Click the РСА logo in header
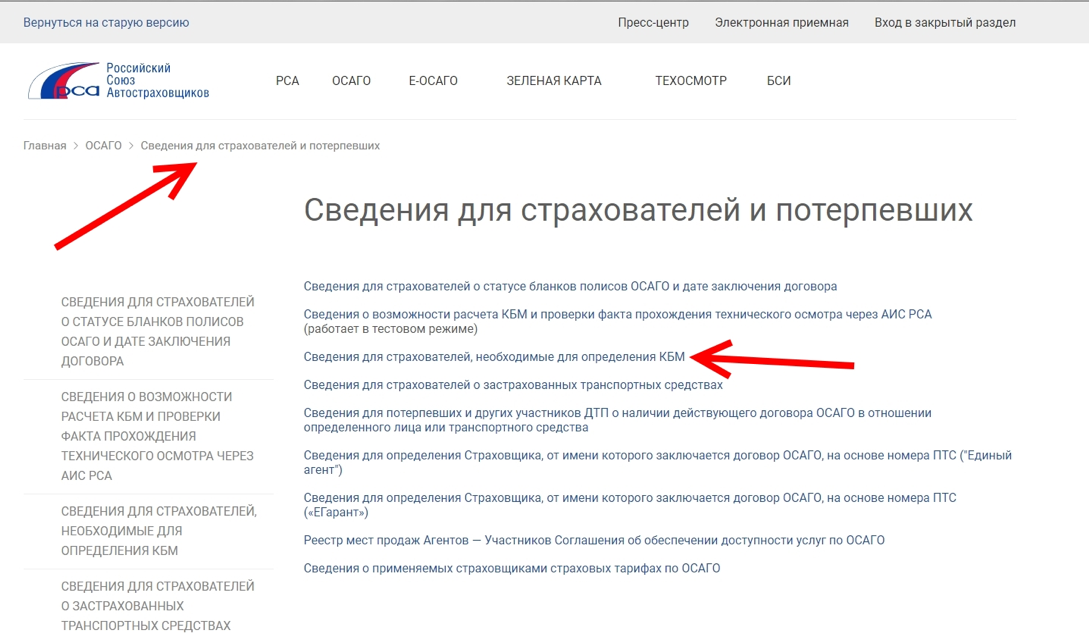 pyautogui.click(x=118, y=81)
